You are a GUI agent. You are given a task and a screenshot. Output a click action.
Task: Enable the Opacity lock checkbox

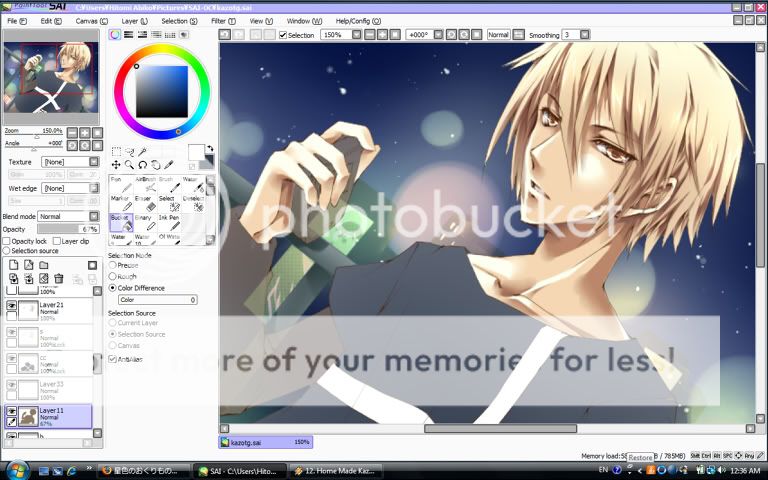[6, 241]
